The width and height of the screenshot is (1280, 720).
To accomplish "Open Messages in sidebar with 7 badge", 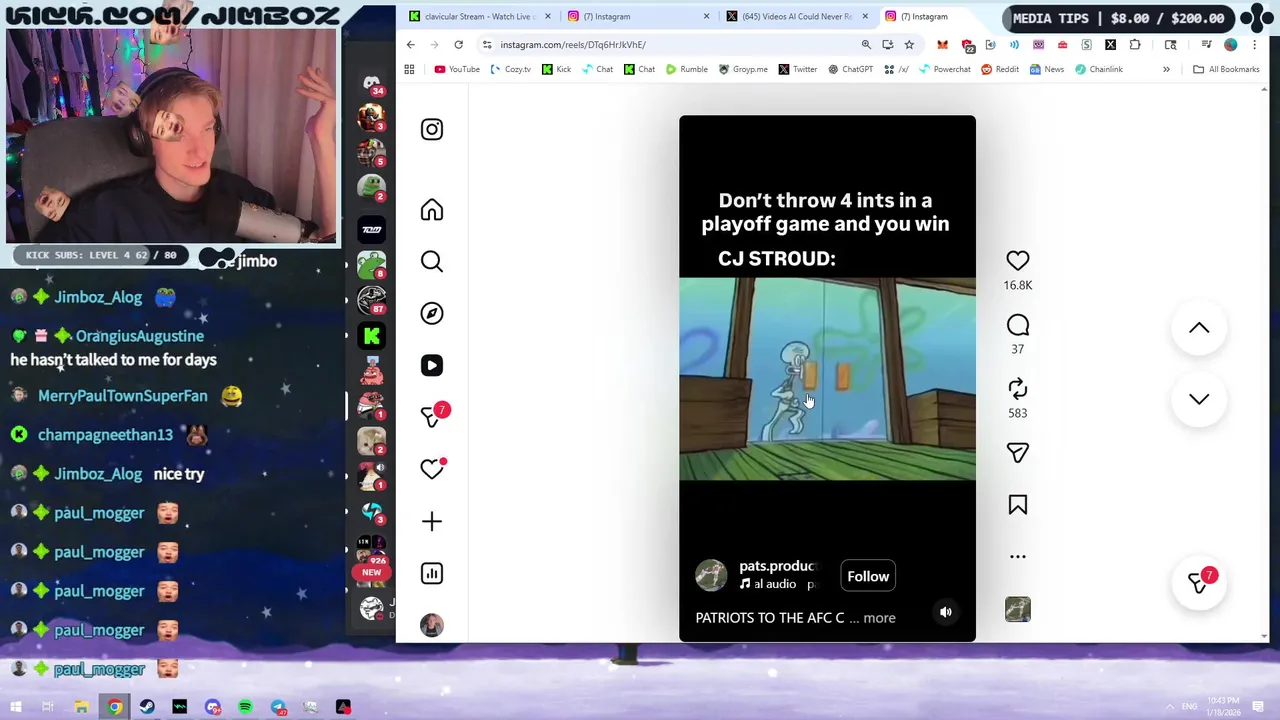I will coord(432,417).
